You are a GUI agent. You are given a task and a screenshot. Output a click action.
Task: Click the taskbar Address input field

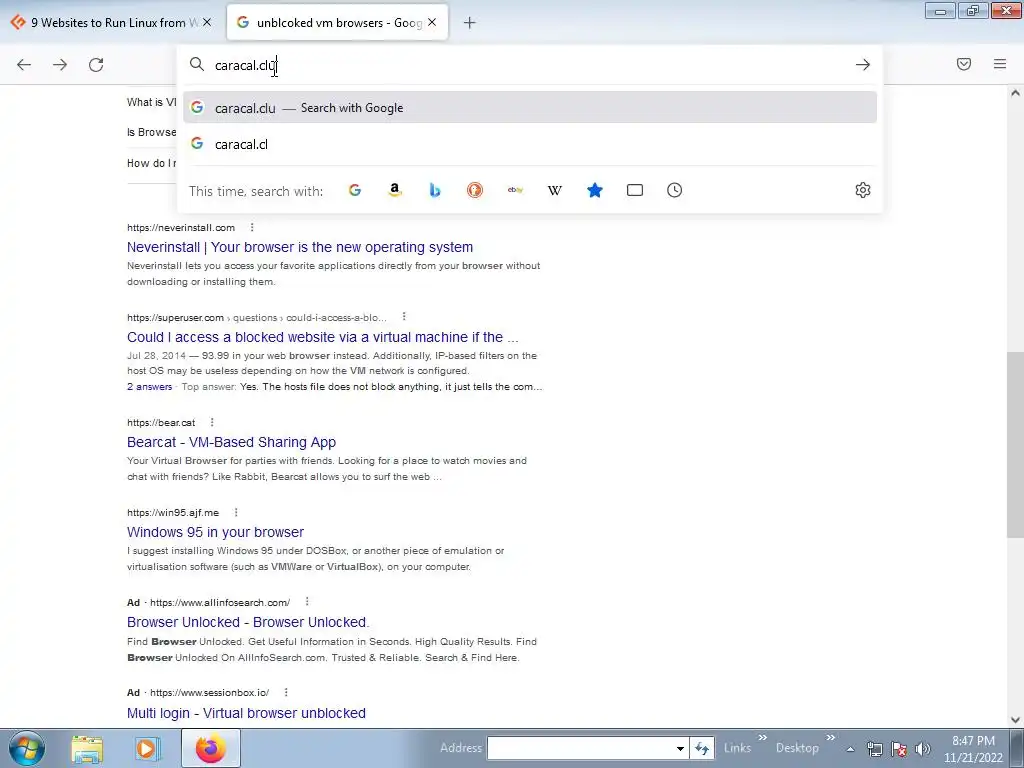point(580,748)
